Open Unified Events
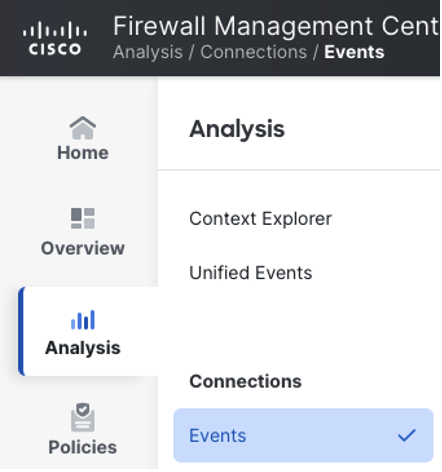Image resolution: width=442 pixels, height=472 pixels. coord(251,273)
